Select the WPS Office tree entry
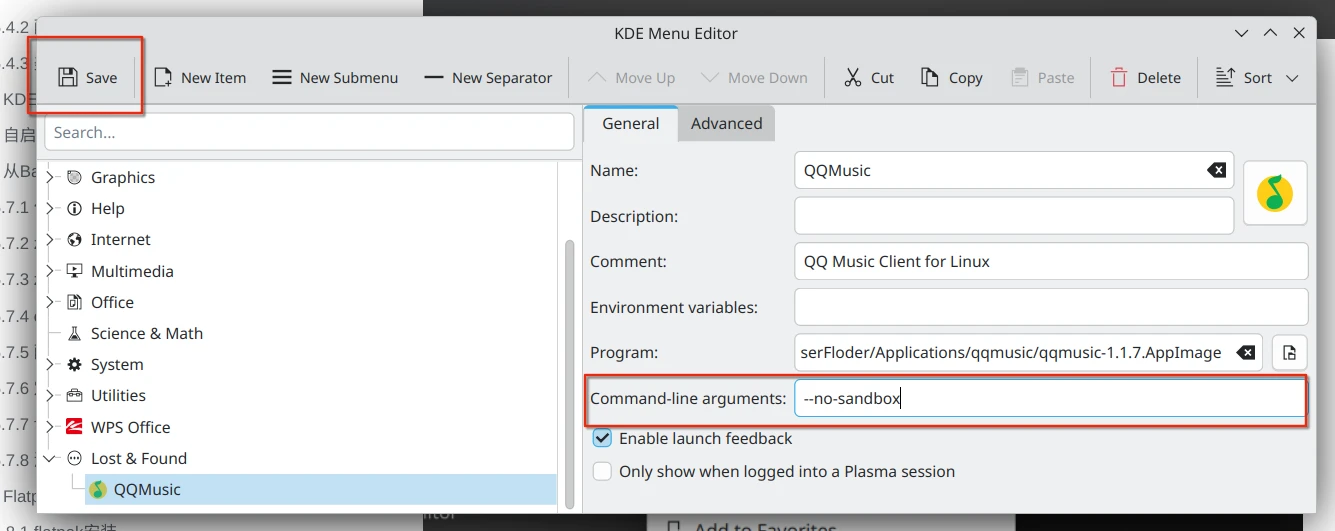This screenshot has height=531, width=1335. [x=130, y=428]
